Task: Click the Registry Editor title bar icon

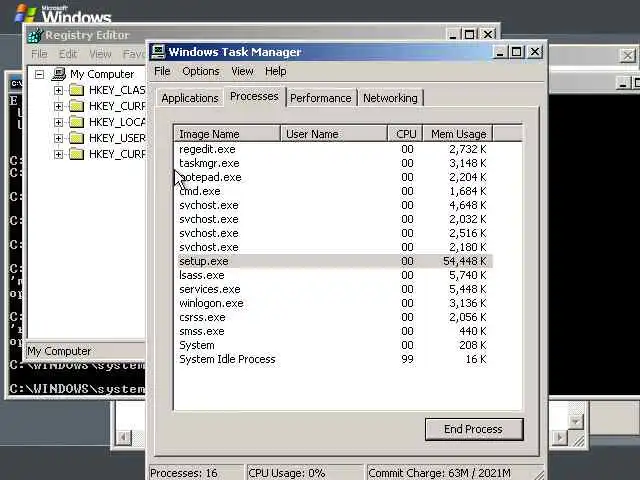Action: tap(35, 36)
